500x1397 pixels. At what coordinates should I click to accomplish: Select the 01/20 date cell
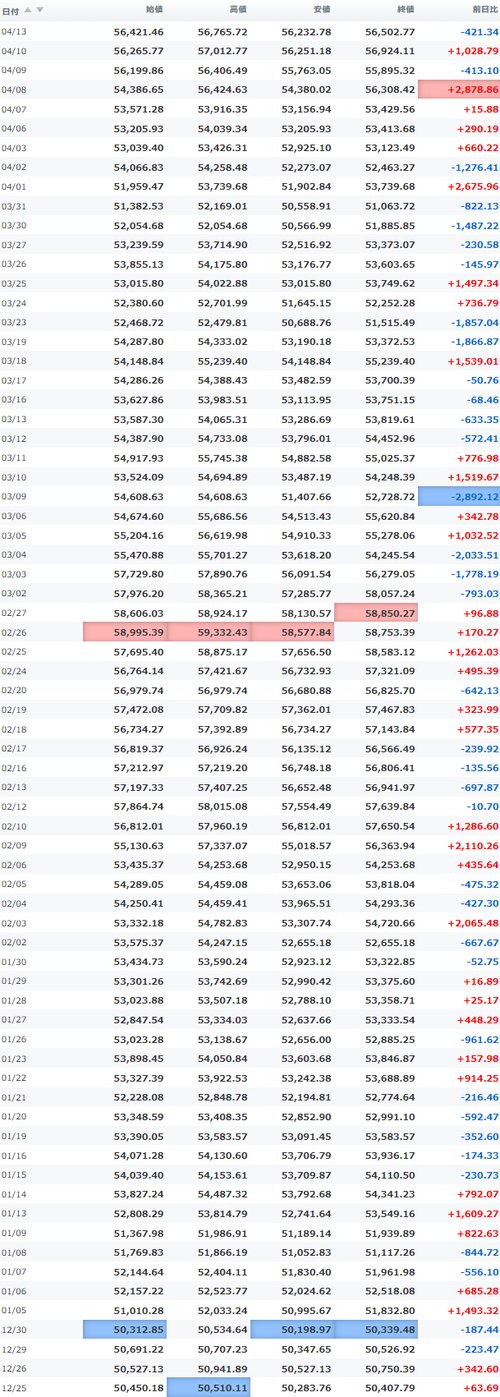click(14, 1116)
